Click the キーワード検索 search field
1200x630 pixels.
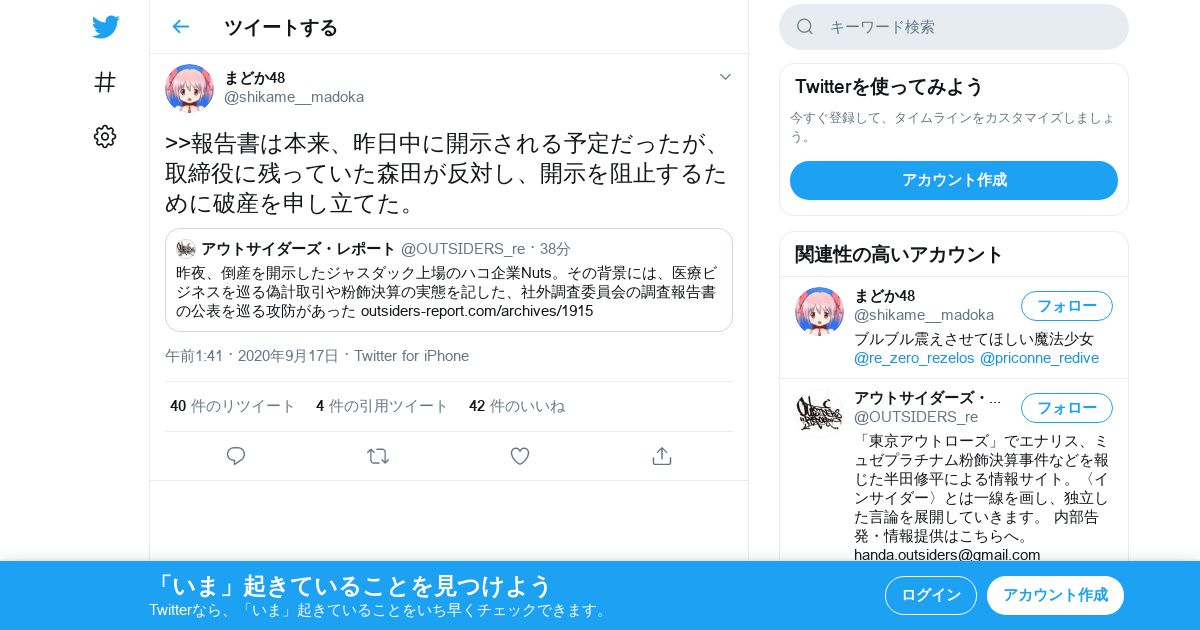pyautogui.click(x=954, y=27)
